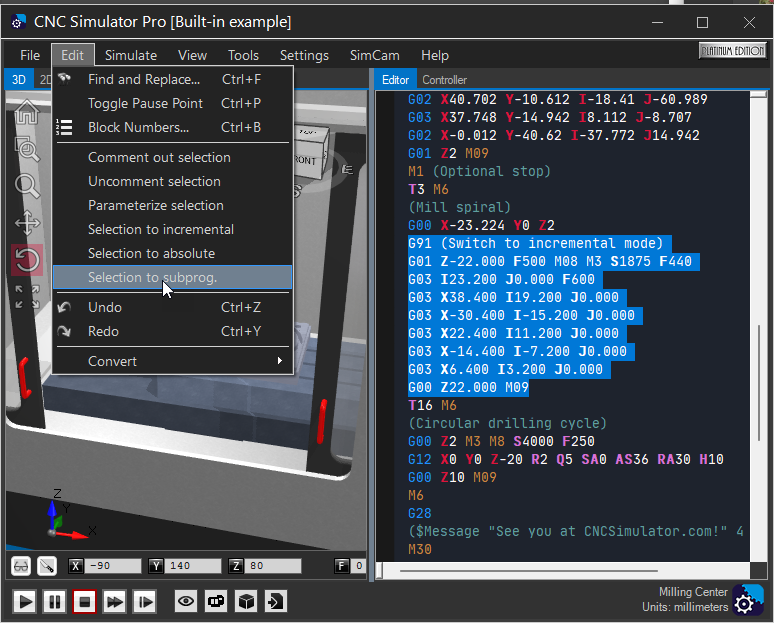Click the "M30" code line
774x623 pixels.
pos(420,549)
